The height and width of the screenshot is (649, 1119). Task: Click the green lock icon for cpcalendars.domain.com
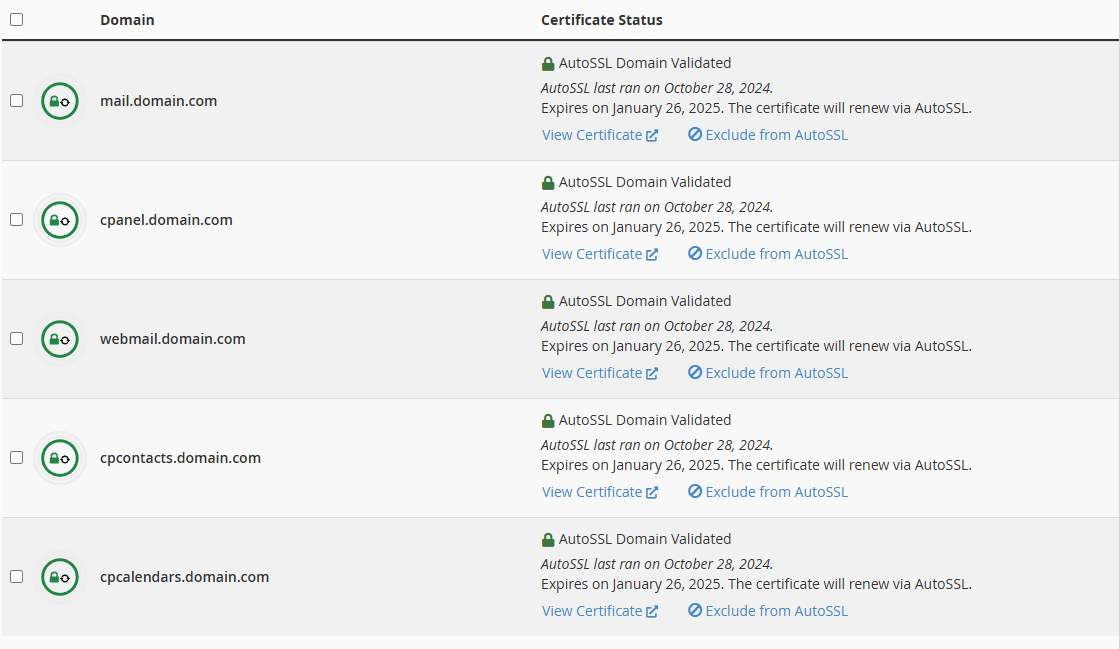pyautogui.click(x=60, y=577)
